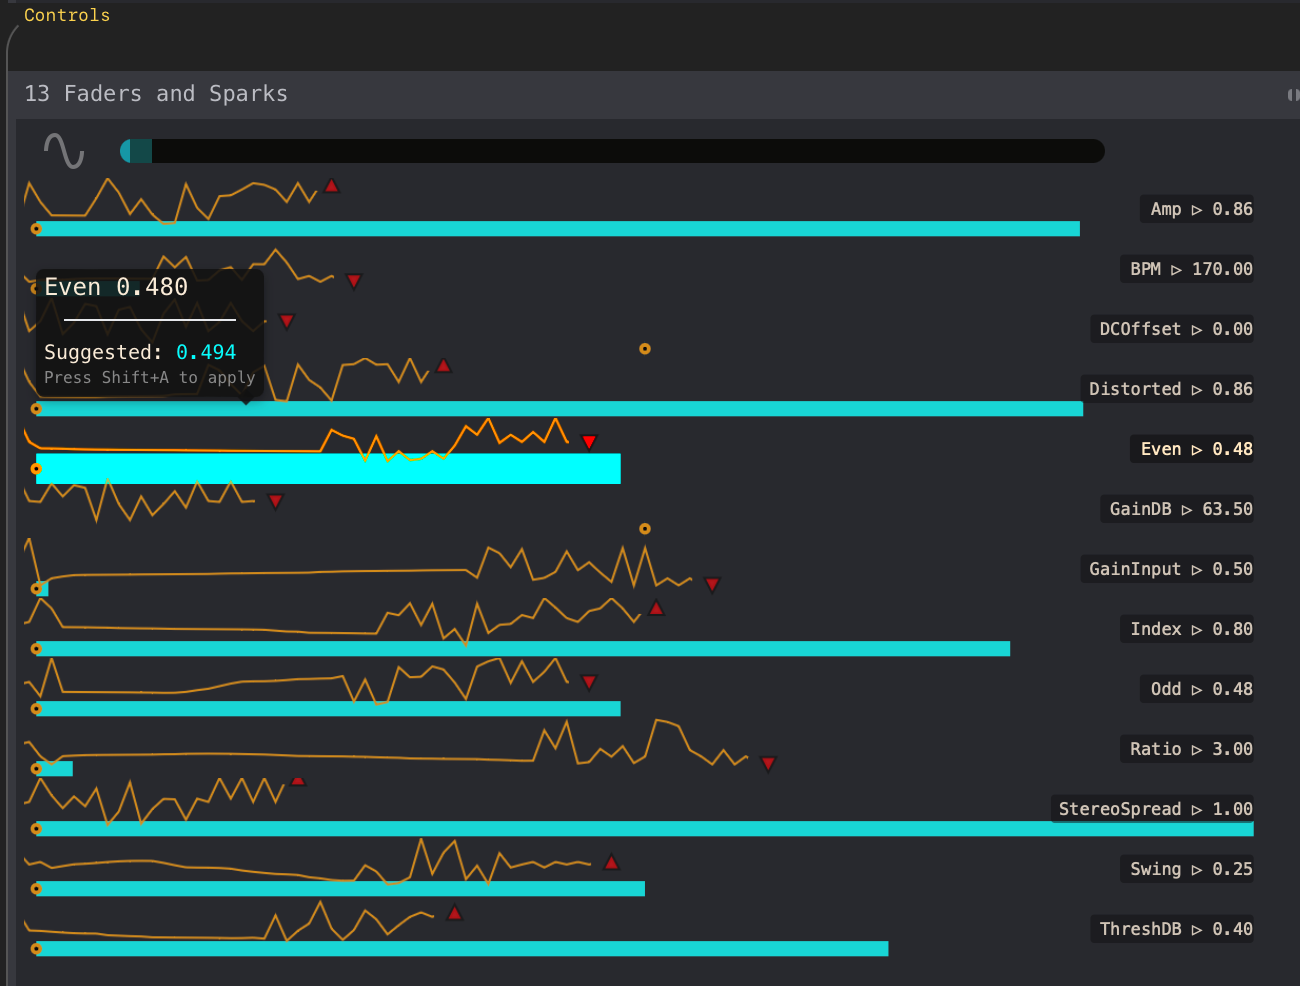Click the up triangle ending the StereoSpread sparkline

(298, 780)
